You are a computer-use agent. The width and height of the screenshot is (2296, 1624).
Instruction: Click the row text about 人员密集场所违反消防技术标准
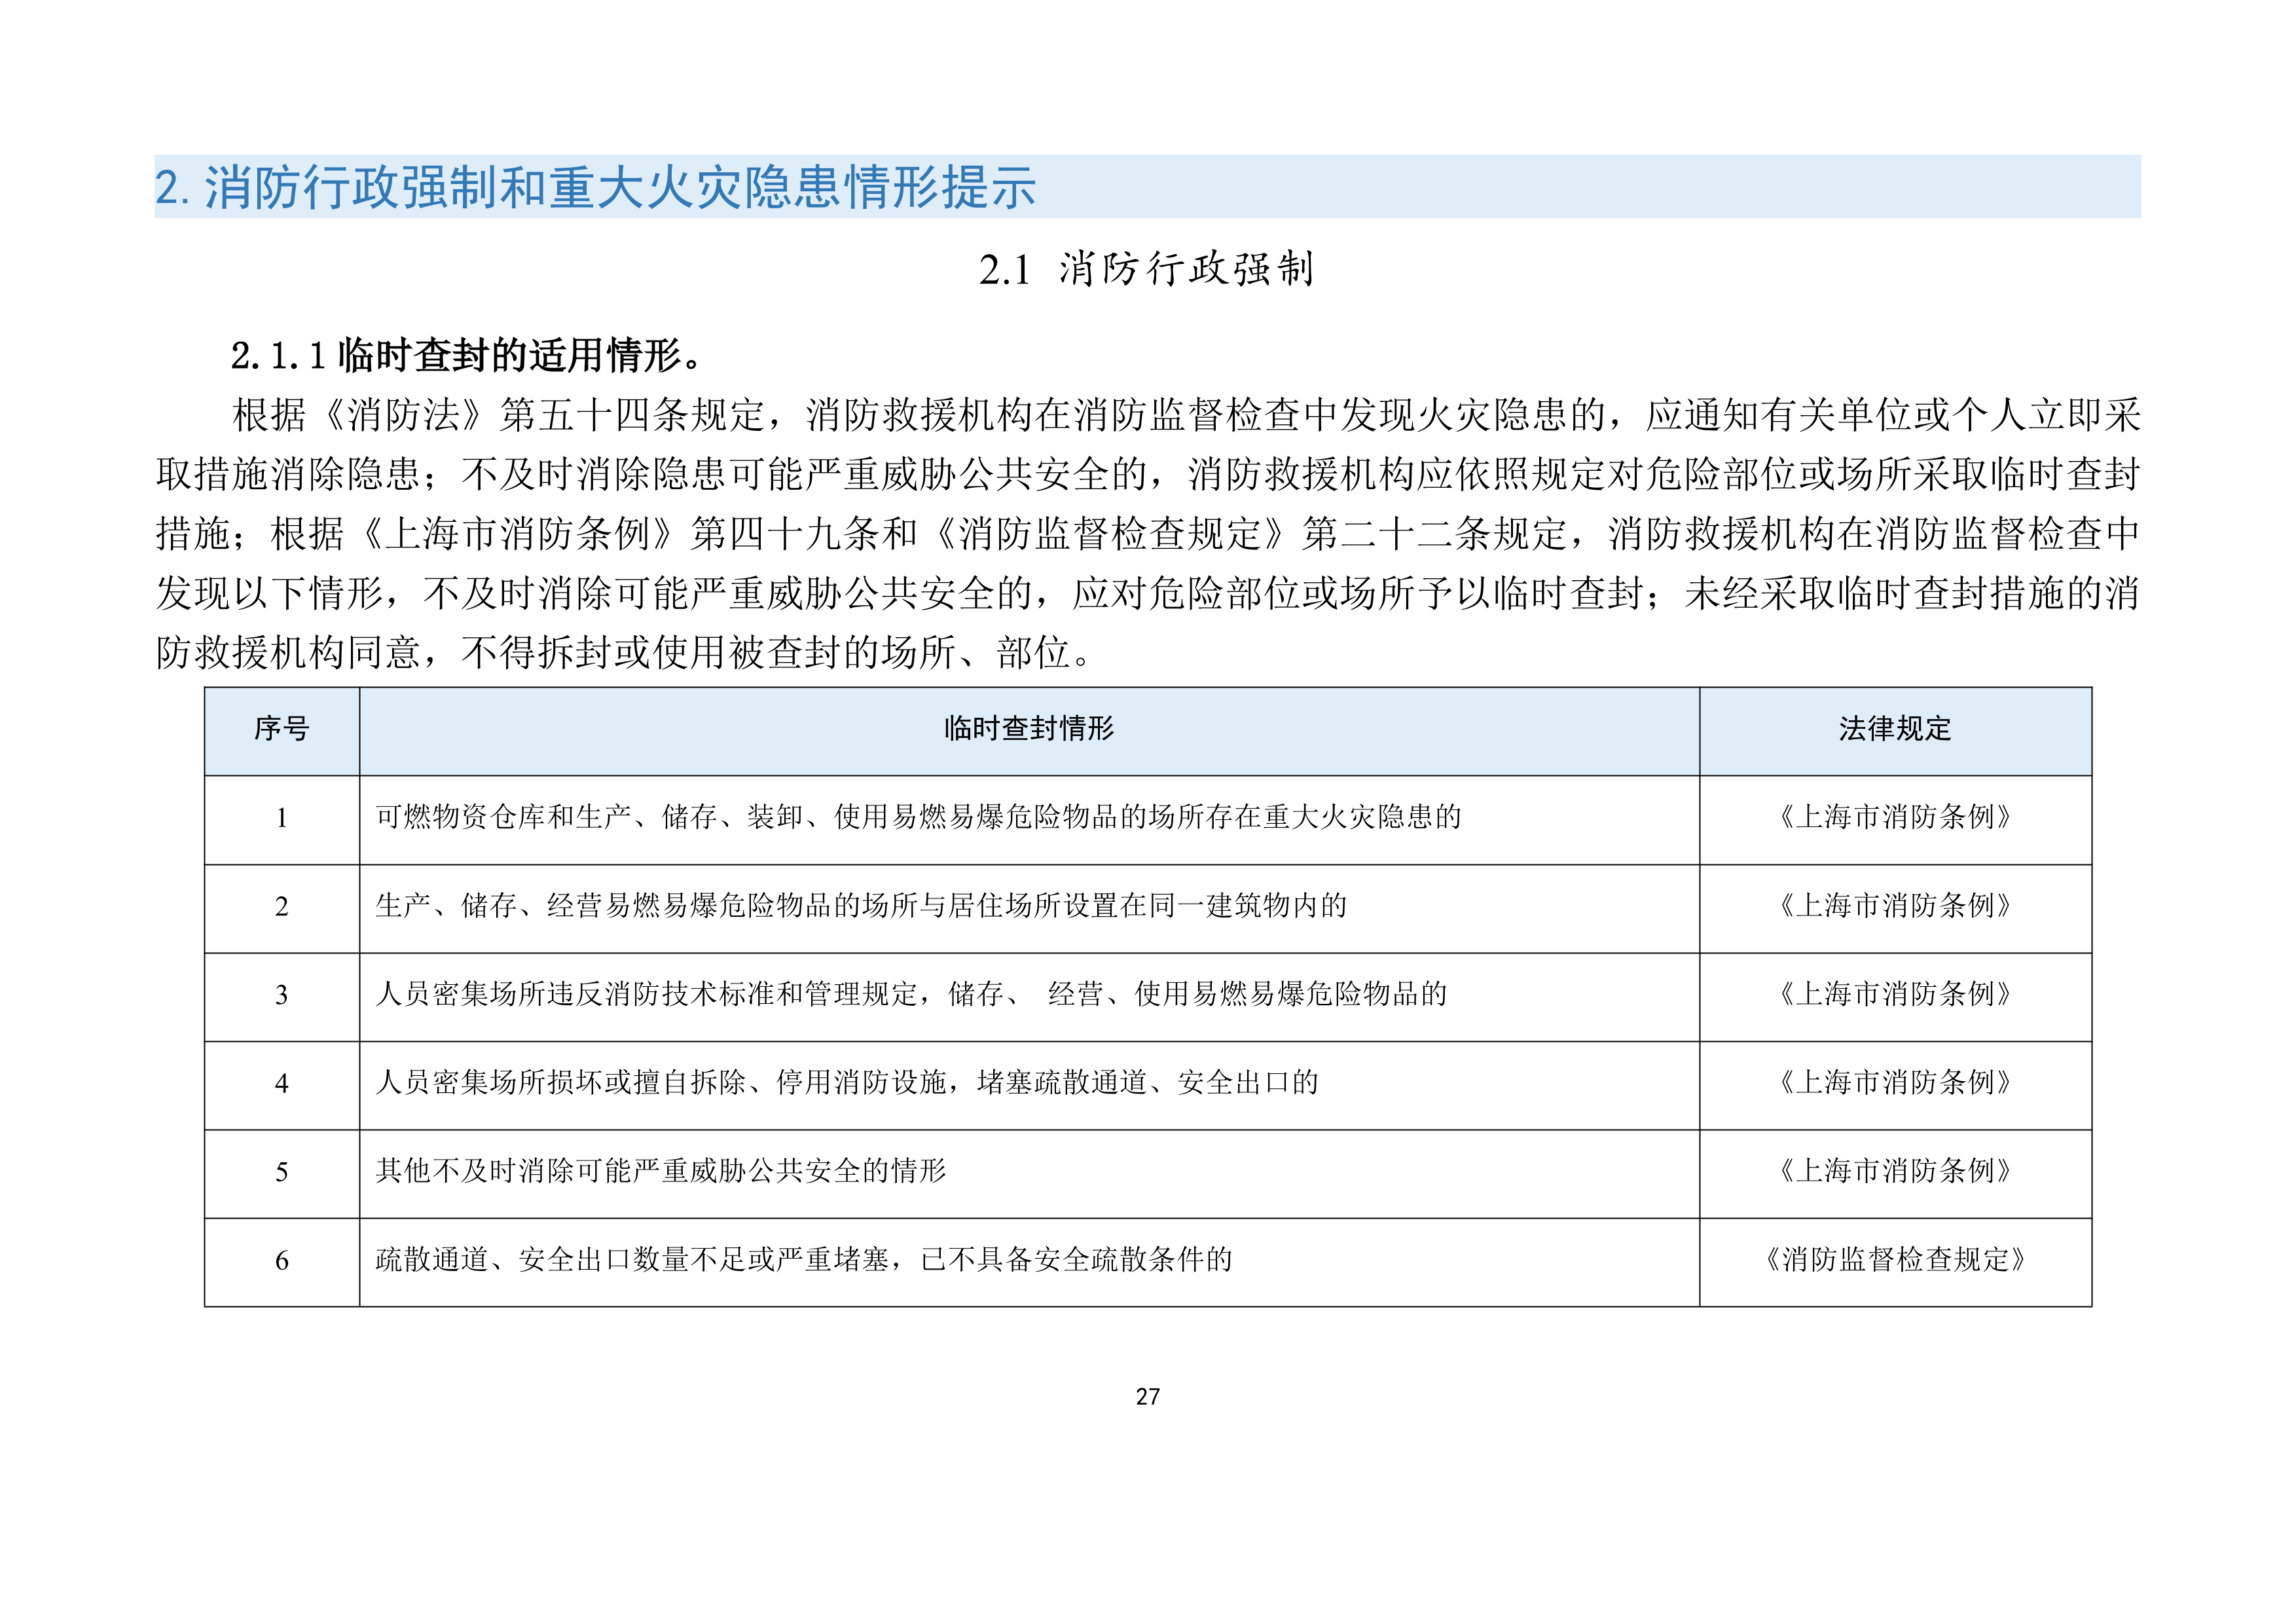(x=911, y=994)
